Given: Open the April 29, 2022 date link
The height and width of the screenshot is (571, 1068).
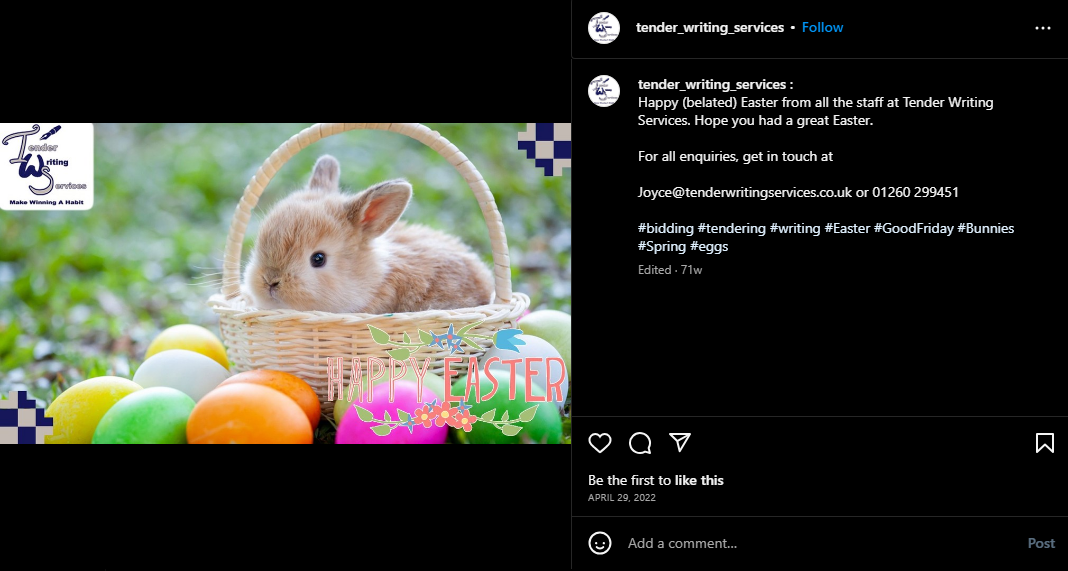Looking at the screenshot, I should 622,497.
